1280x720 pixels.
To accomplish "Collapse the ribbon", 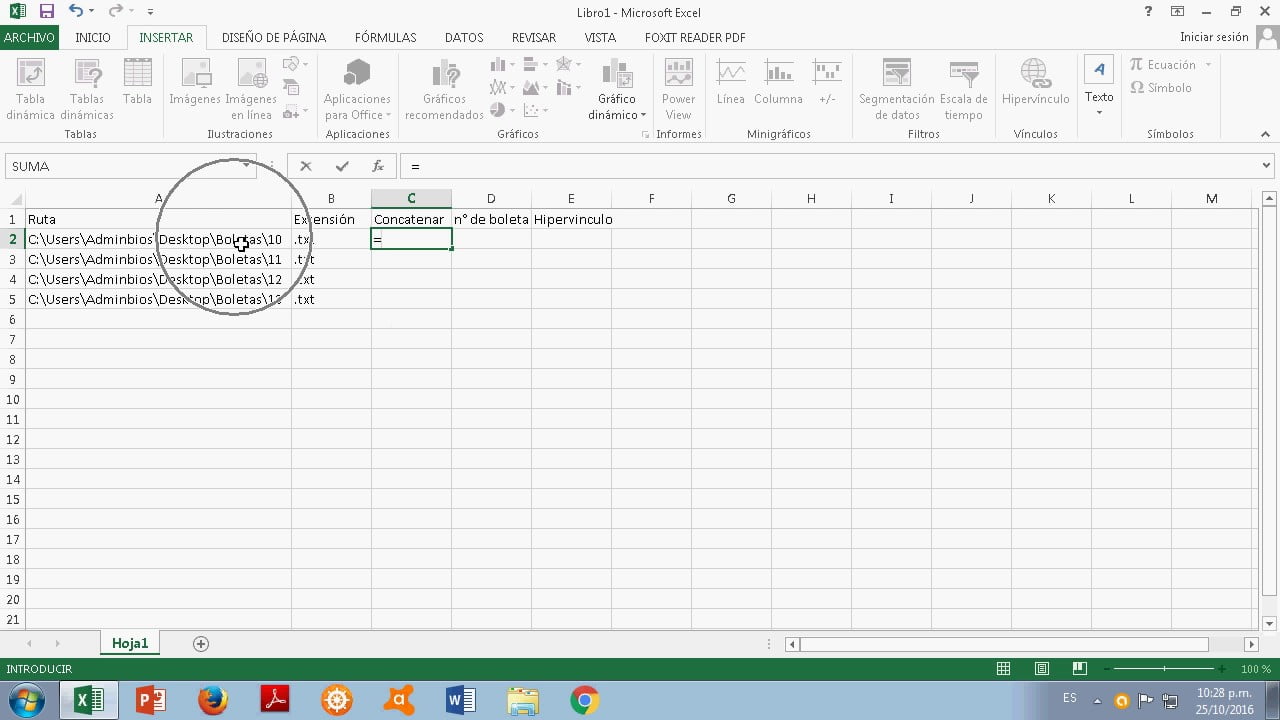I will click(x=1267, y=134).
